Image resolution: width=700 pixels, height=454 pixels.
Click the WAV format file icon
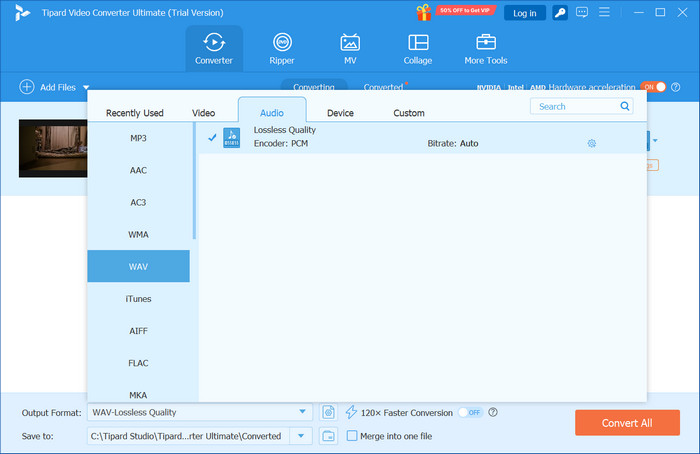tap(231, 137)
